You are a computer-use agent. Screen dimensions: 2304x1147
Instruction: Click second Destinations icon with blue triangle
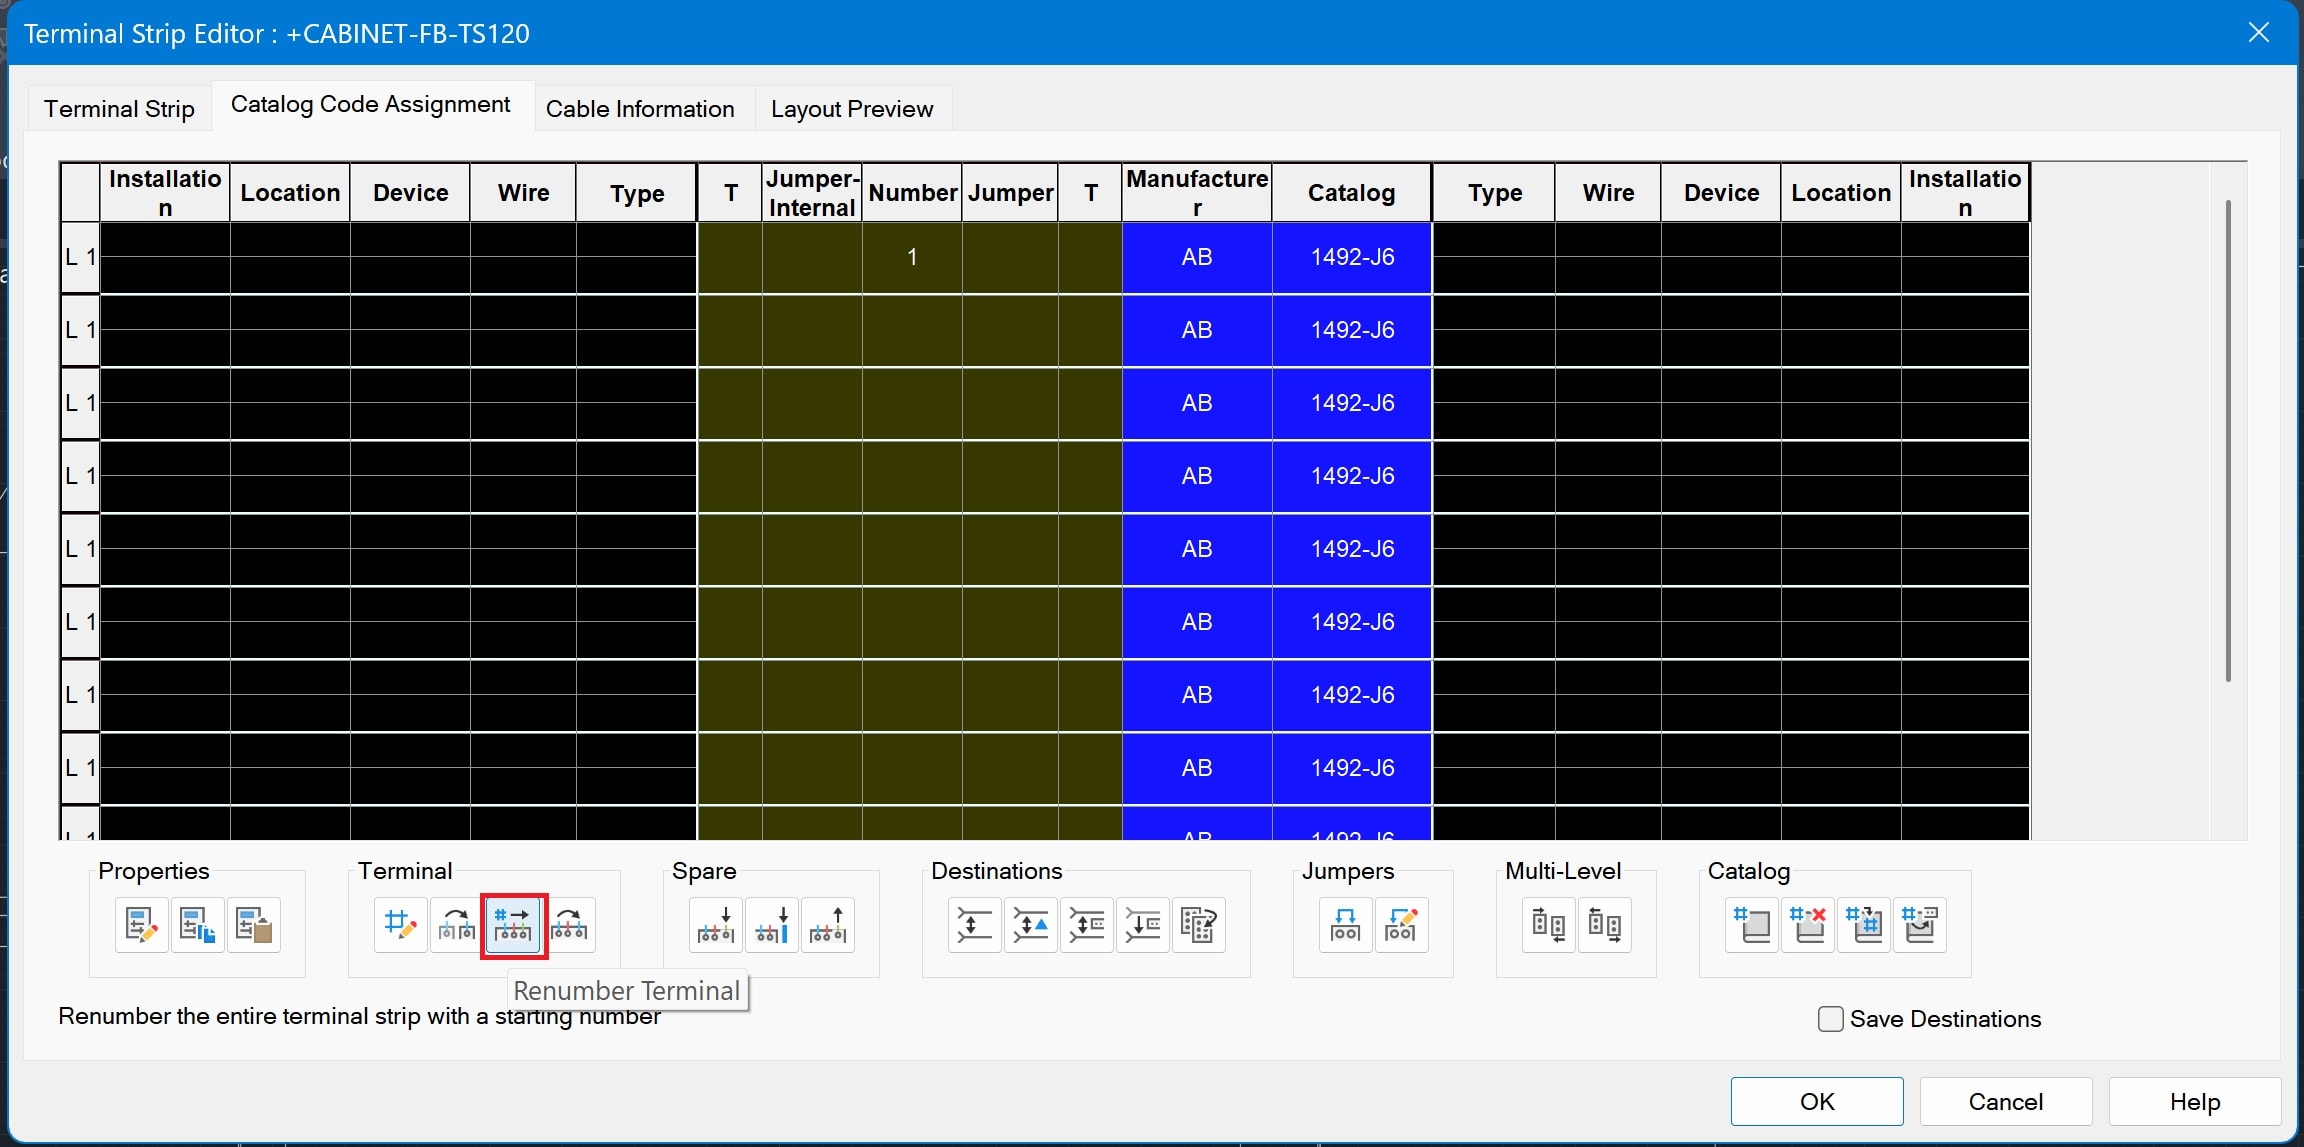[1031, 925]
